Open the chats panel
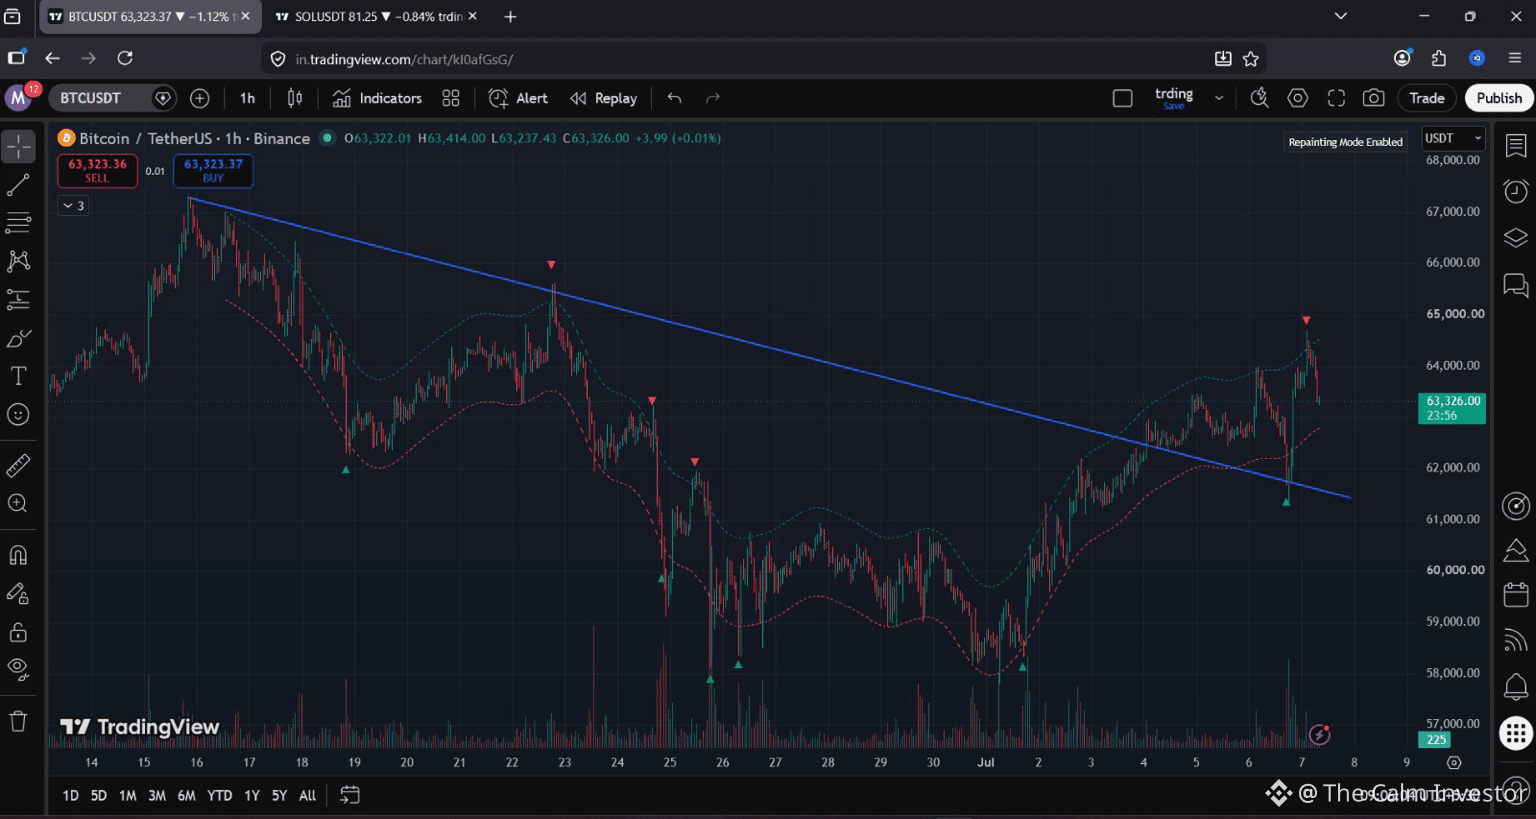Image resolution: width=1536 pixels, height=819 pixels. coord(1516,286)
